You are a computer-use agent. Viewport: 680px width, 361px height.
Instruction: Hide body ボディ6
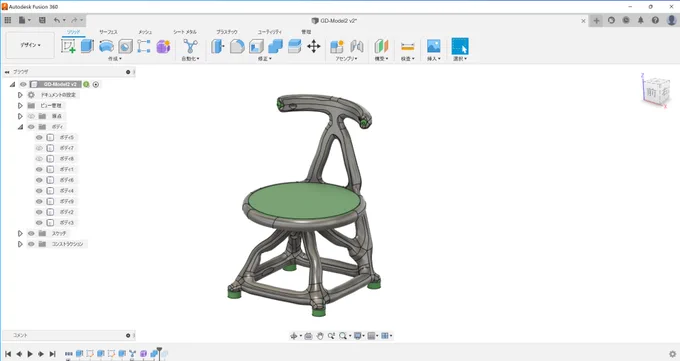[x=39, y=180]
